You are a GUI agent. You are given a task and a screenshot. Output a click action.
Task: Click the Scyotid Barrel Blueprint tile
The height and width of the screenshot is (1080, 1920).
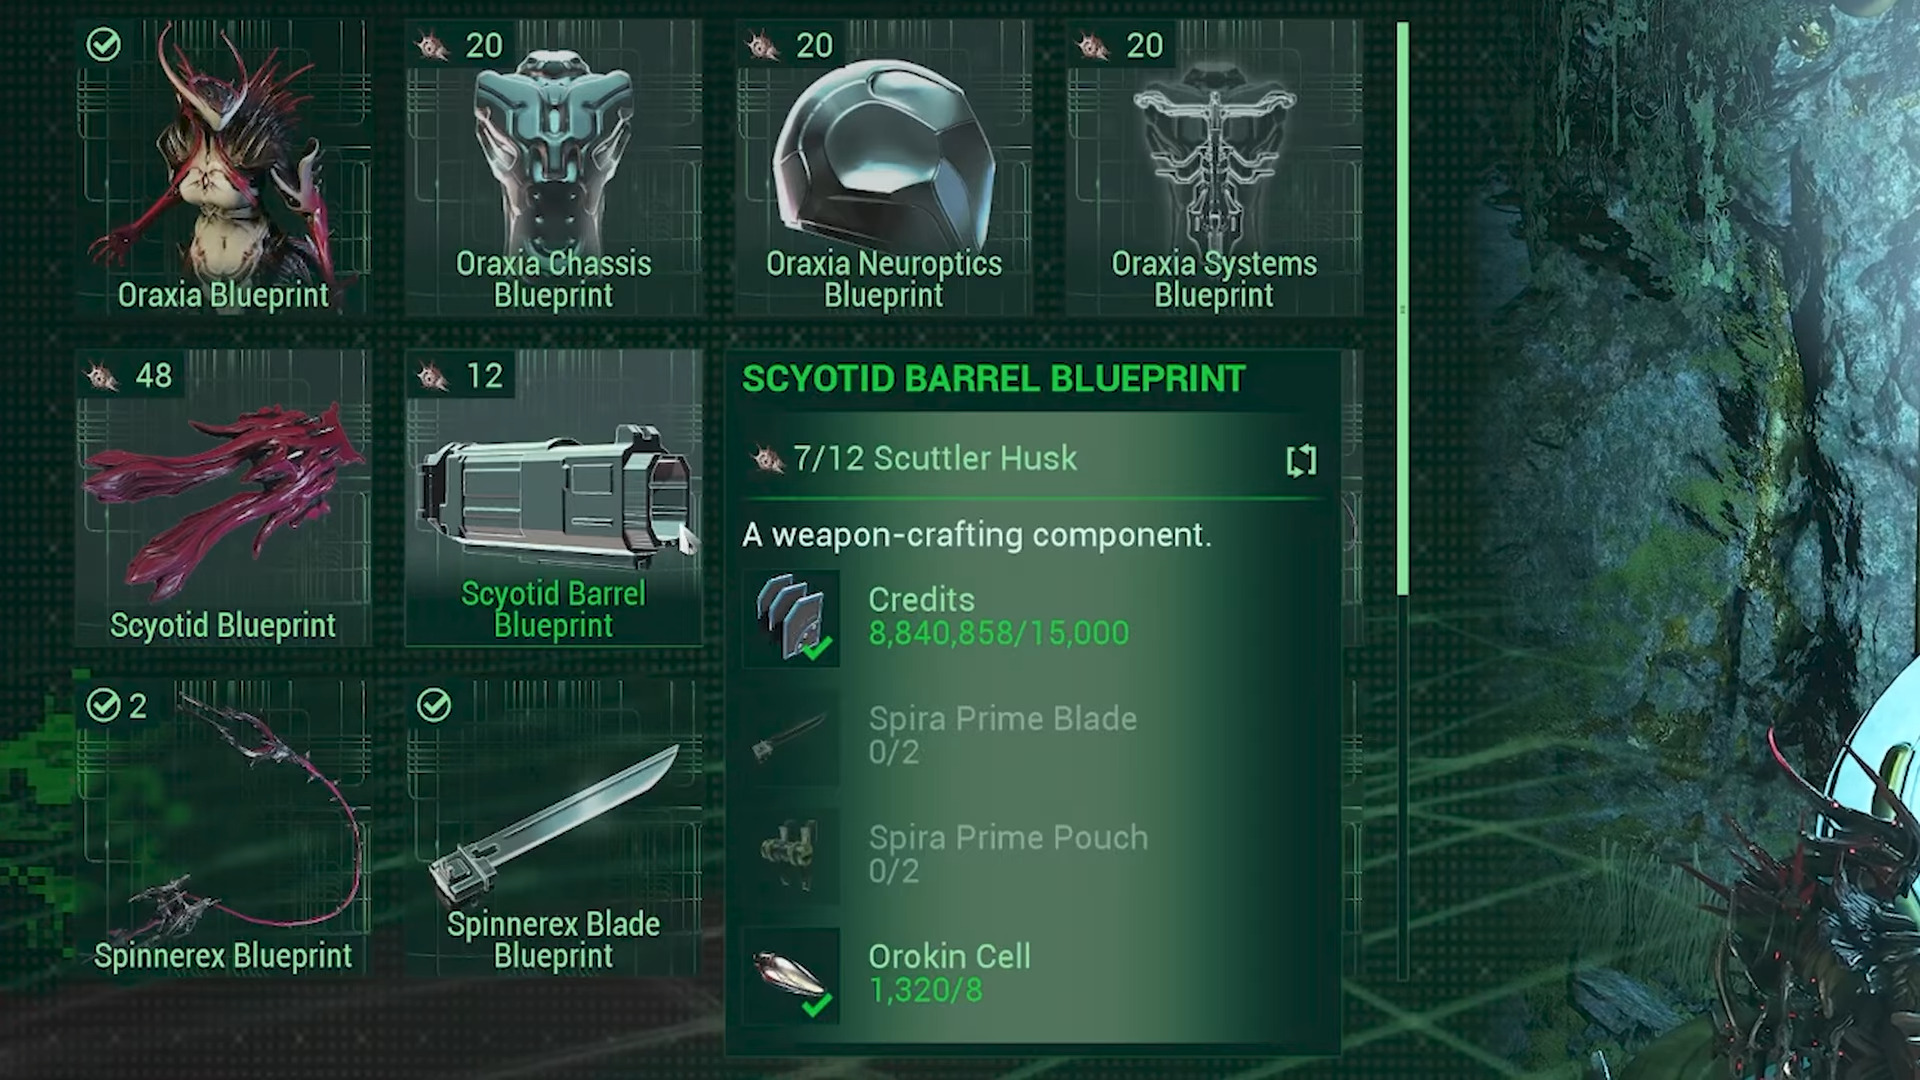553,497
